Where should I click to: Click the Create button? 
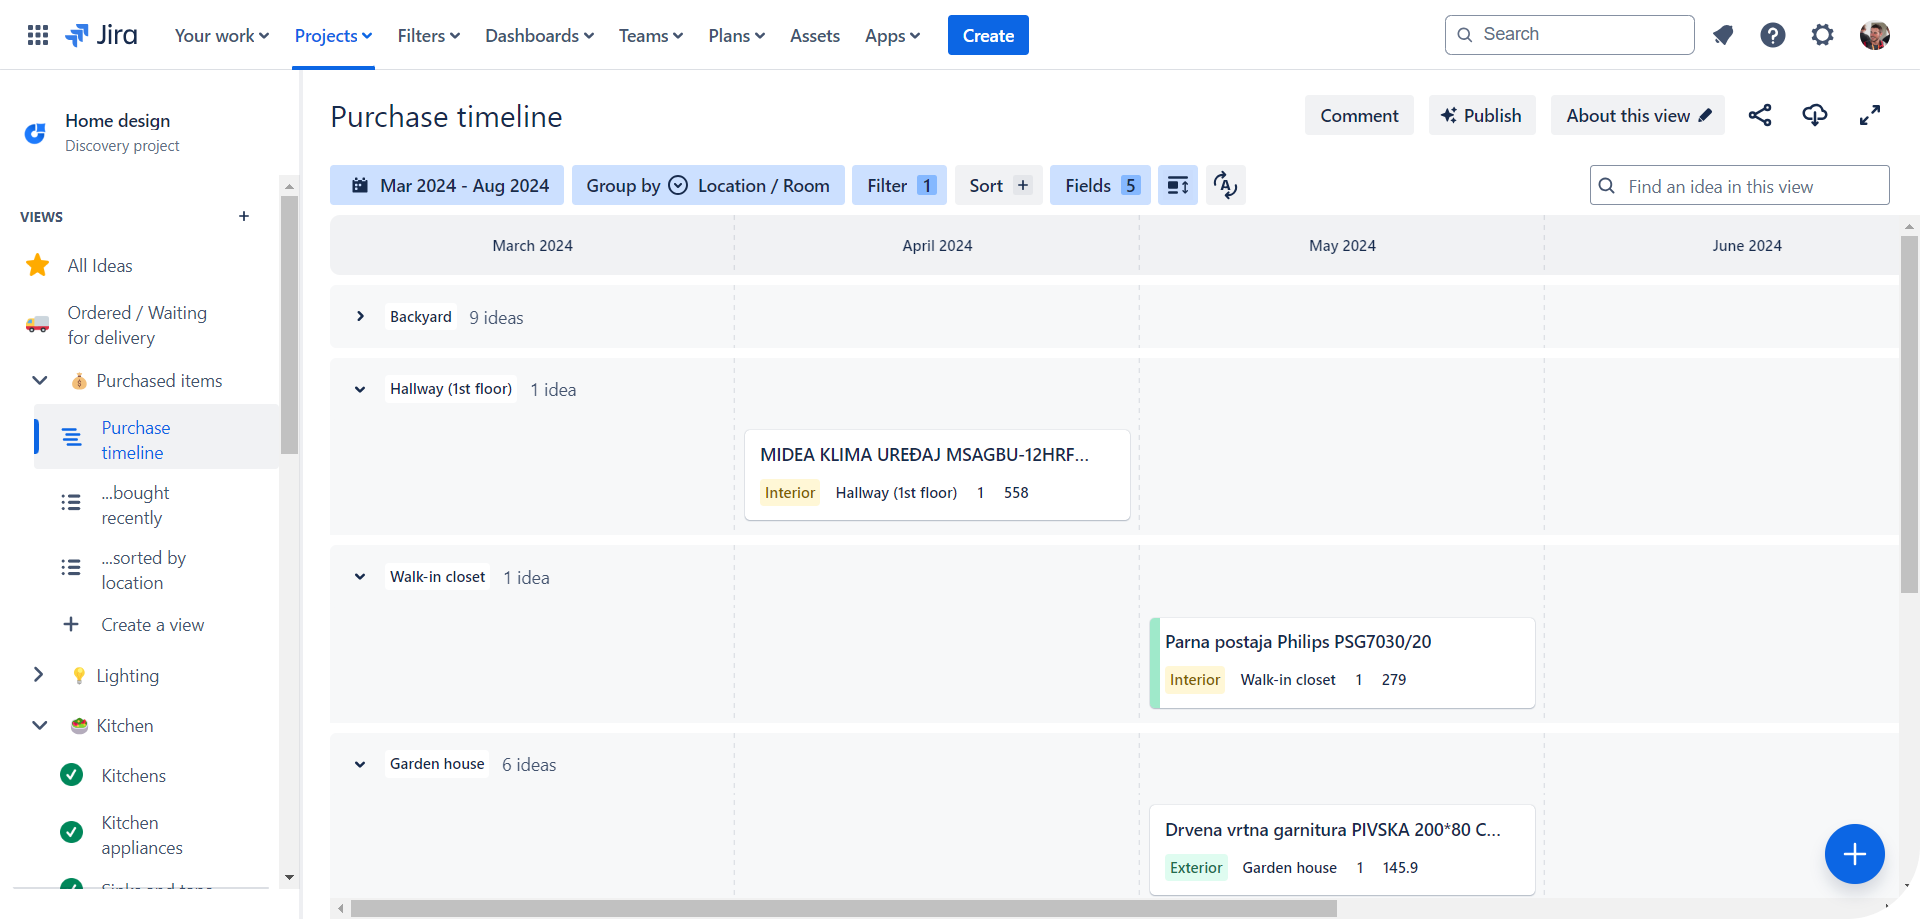pyautogui.click(x=988, y=35)
